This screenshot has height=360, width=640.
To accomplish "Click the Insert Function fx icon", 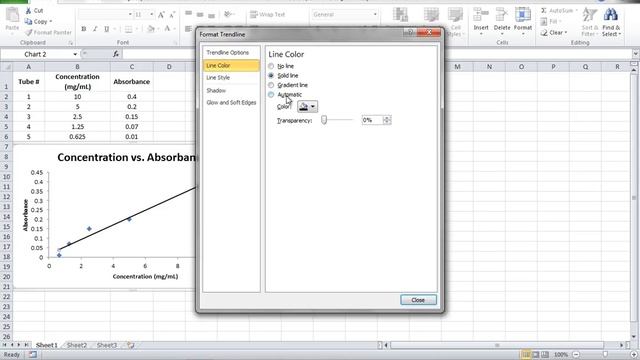I will click(x=116, y=54).
